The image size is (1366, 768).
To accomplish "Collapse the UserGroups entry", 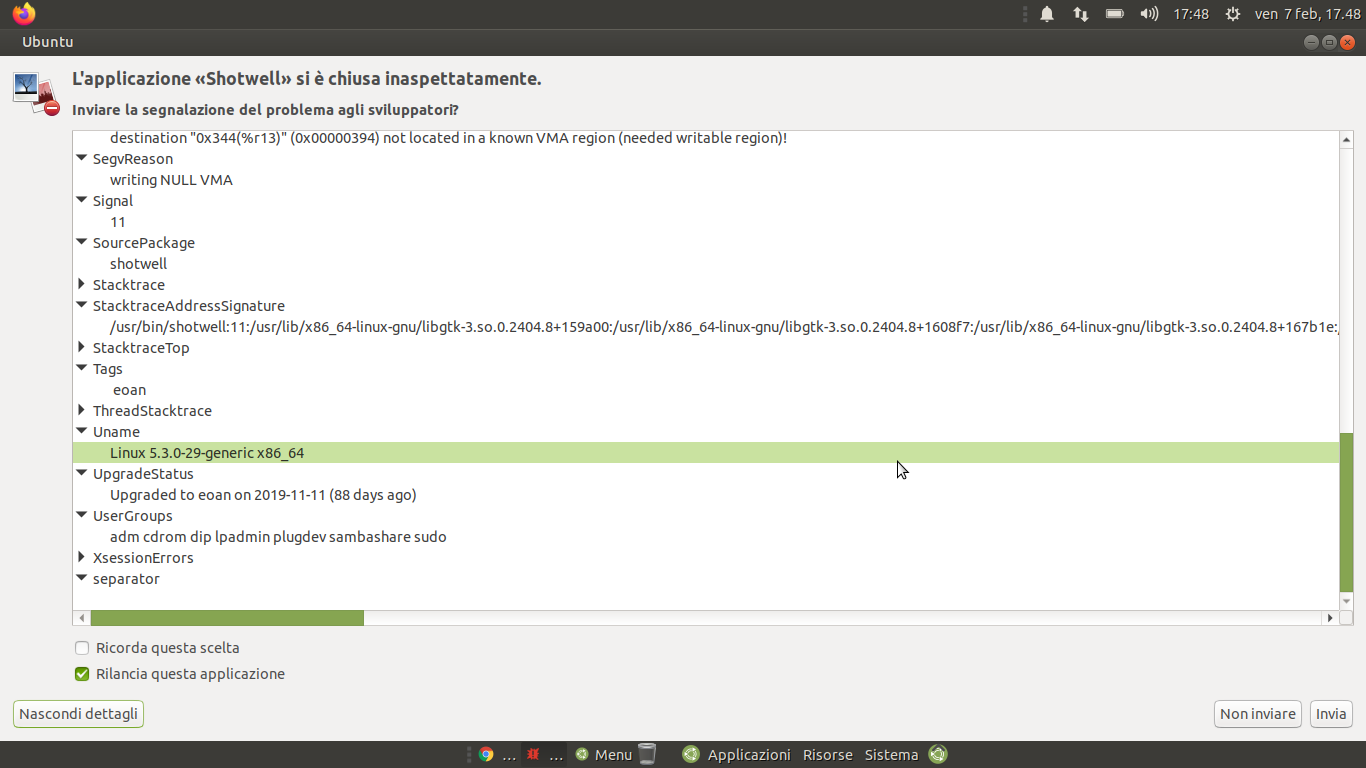I will click(x=82, y=516).
